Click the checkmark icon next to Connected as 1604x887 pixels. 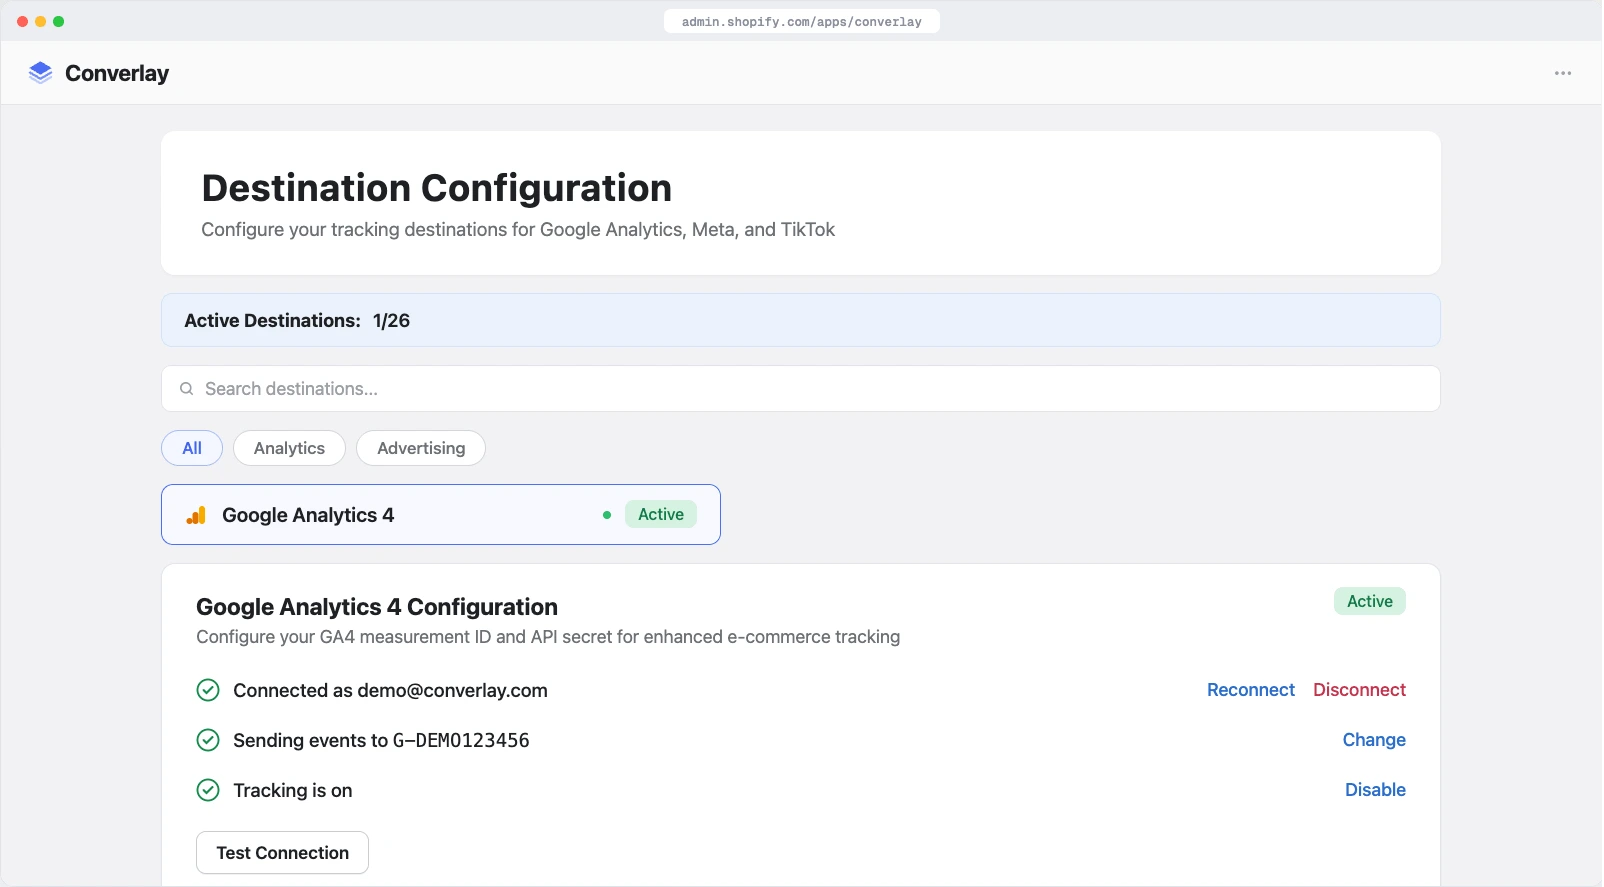click(x=208, y=690)
